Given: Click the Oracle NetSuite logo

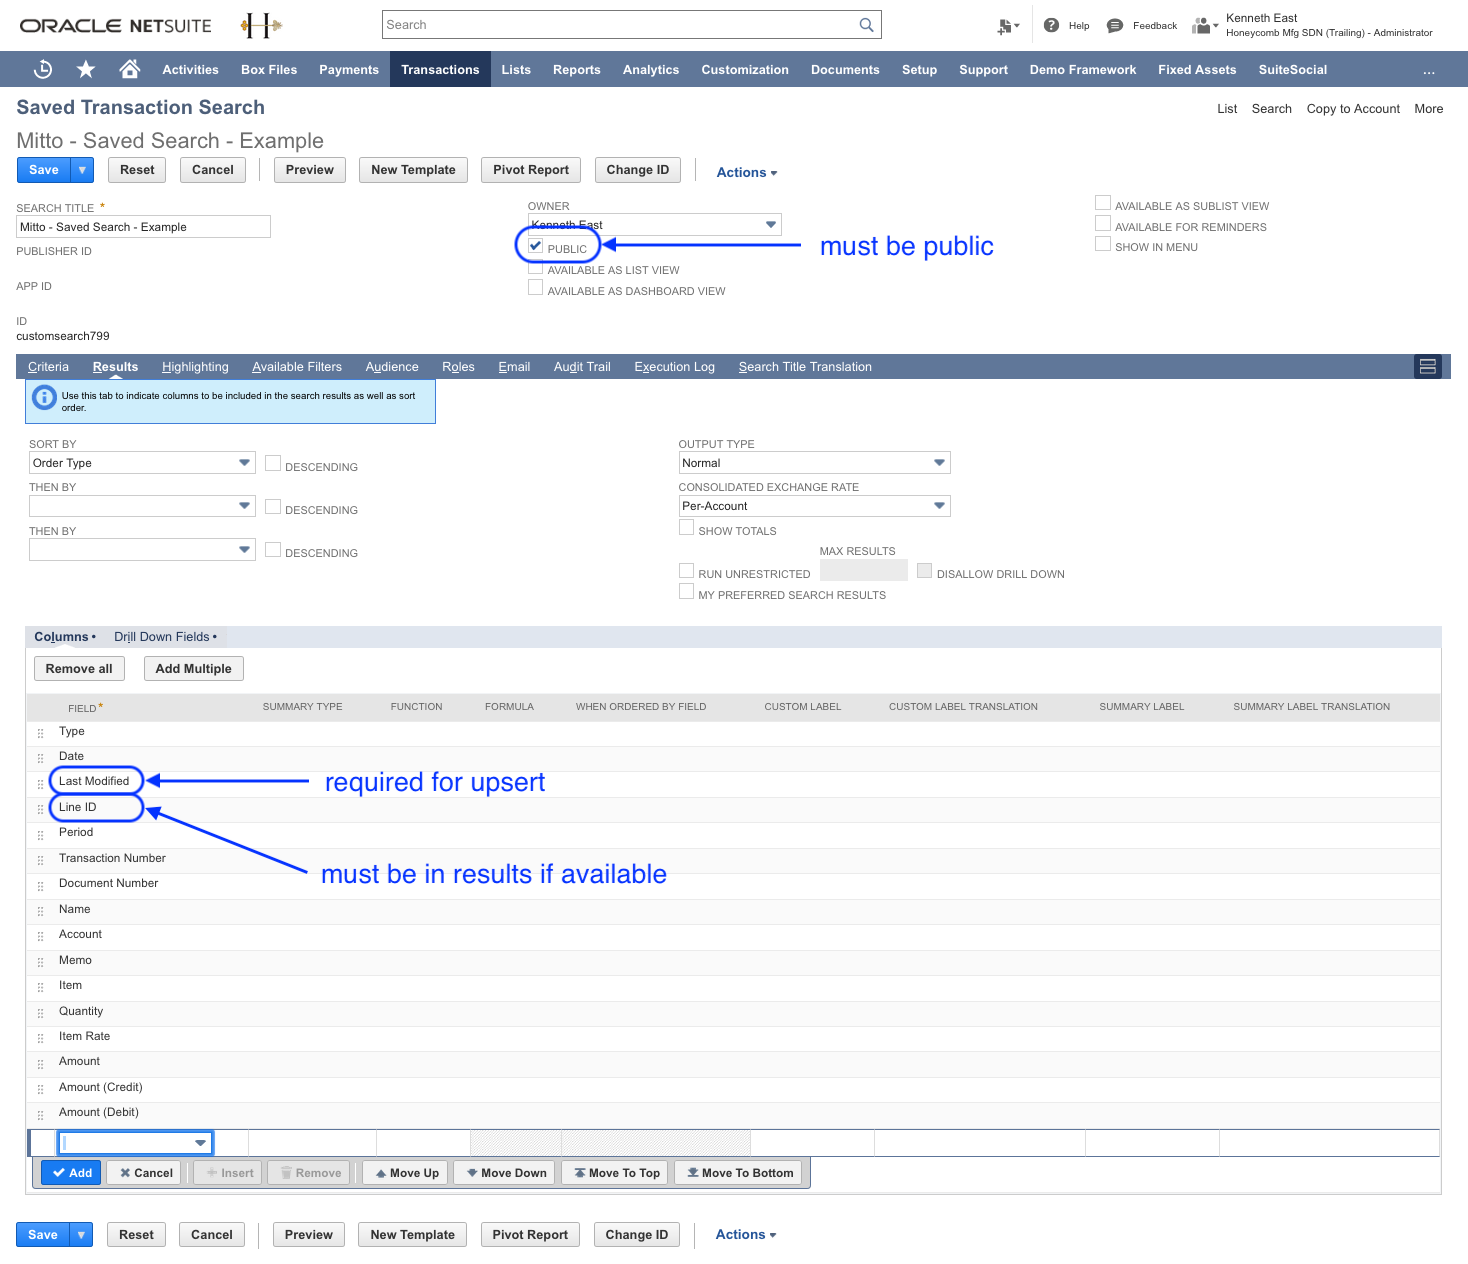Looking at the screenshot, I should [116, 26].
